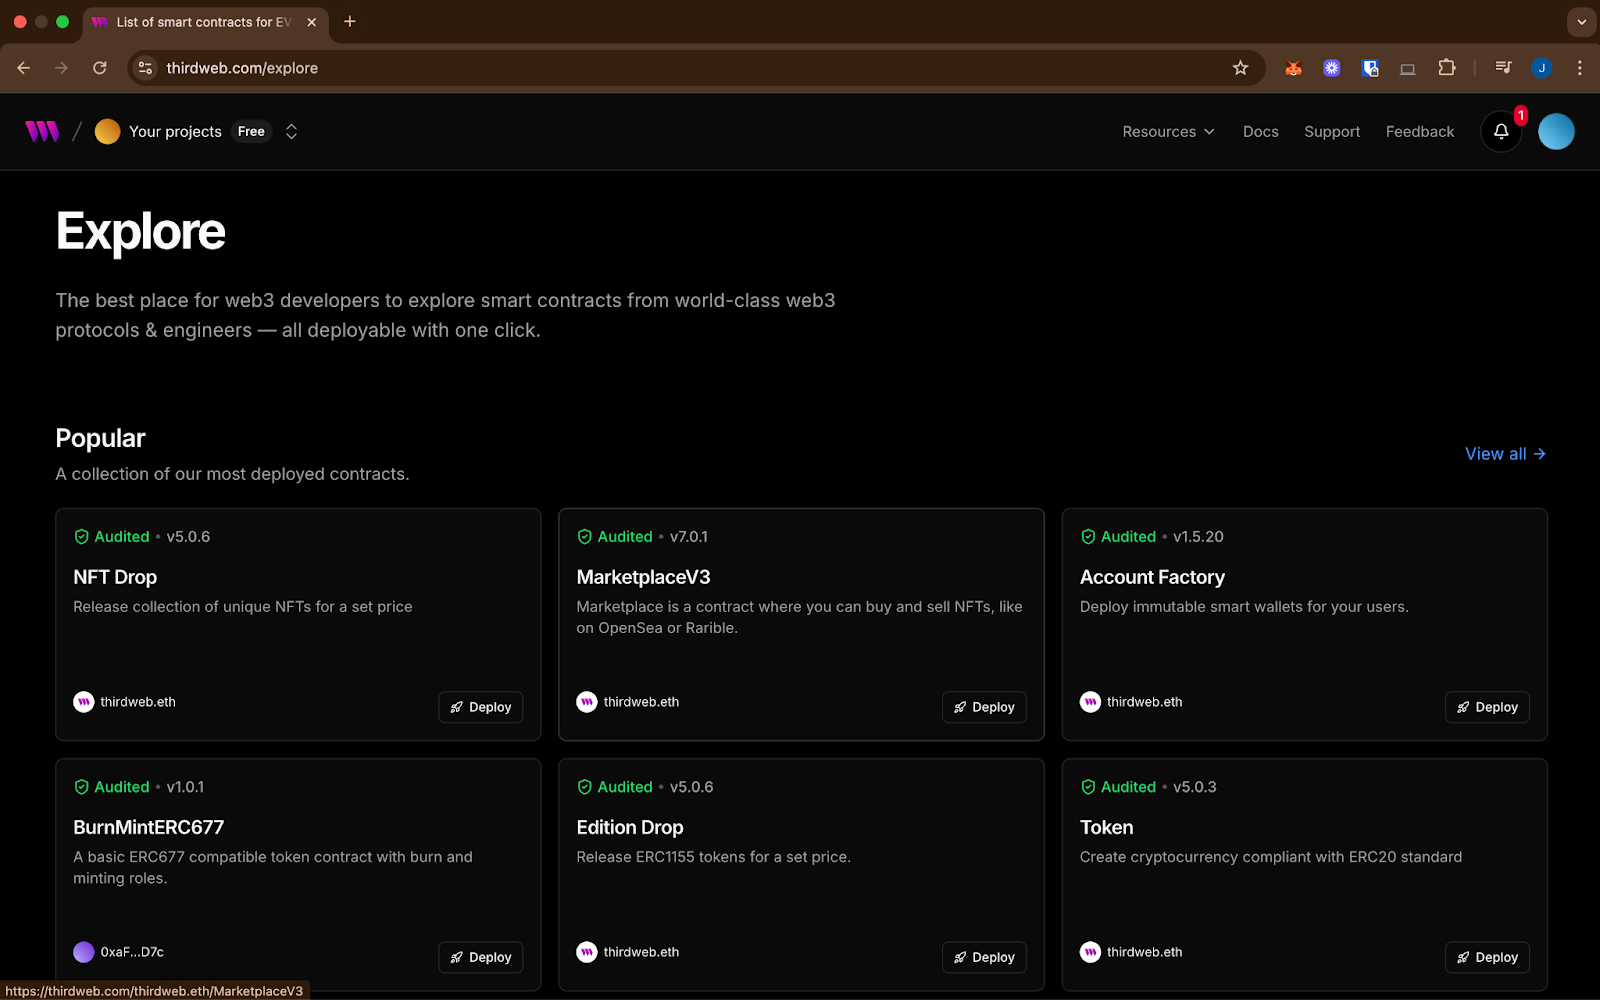Click the View all link for Popular contracts
This screenshot has height=1000, width=1600.
pyautogui.click(x=1504, y=453)
